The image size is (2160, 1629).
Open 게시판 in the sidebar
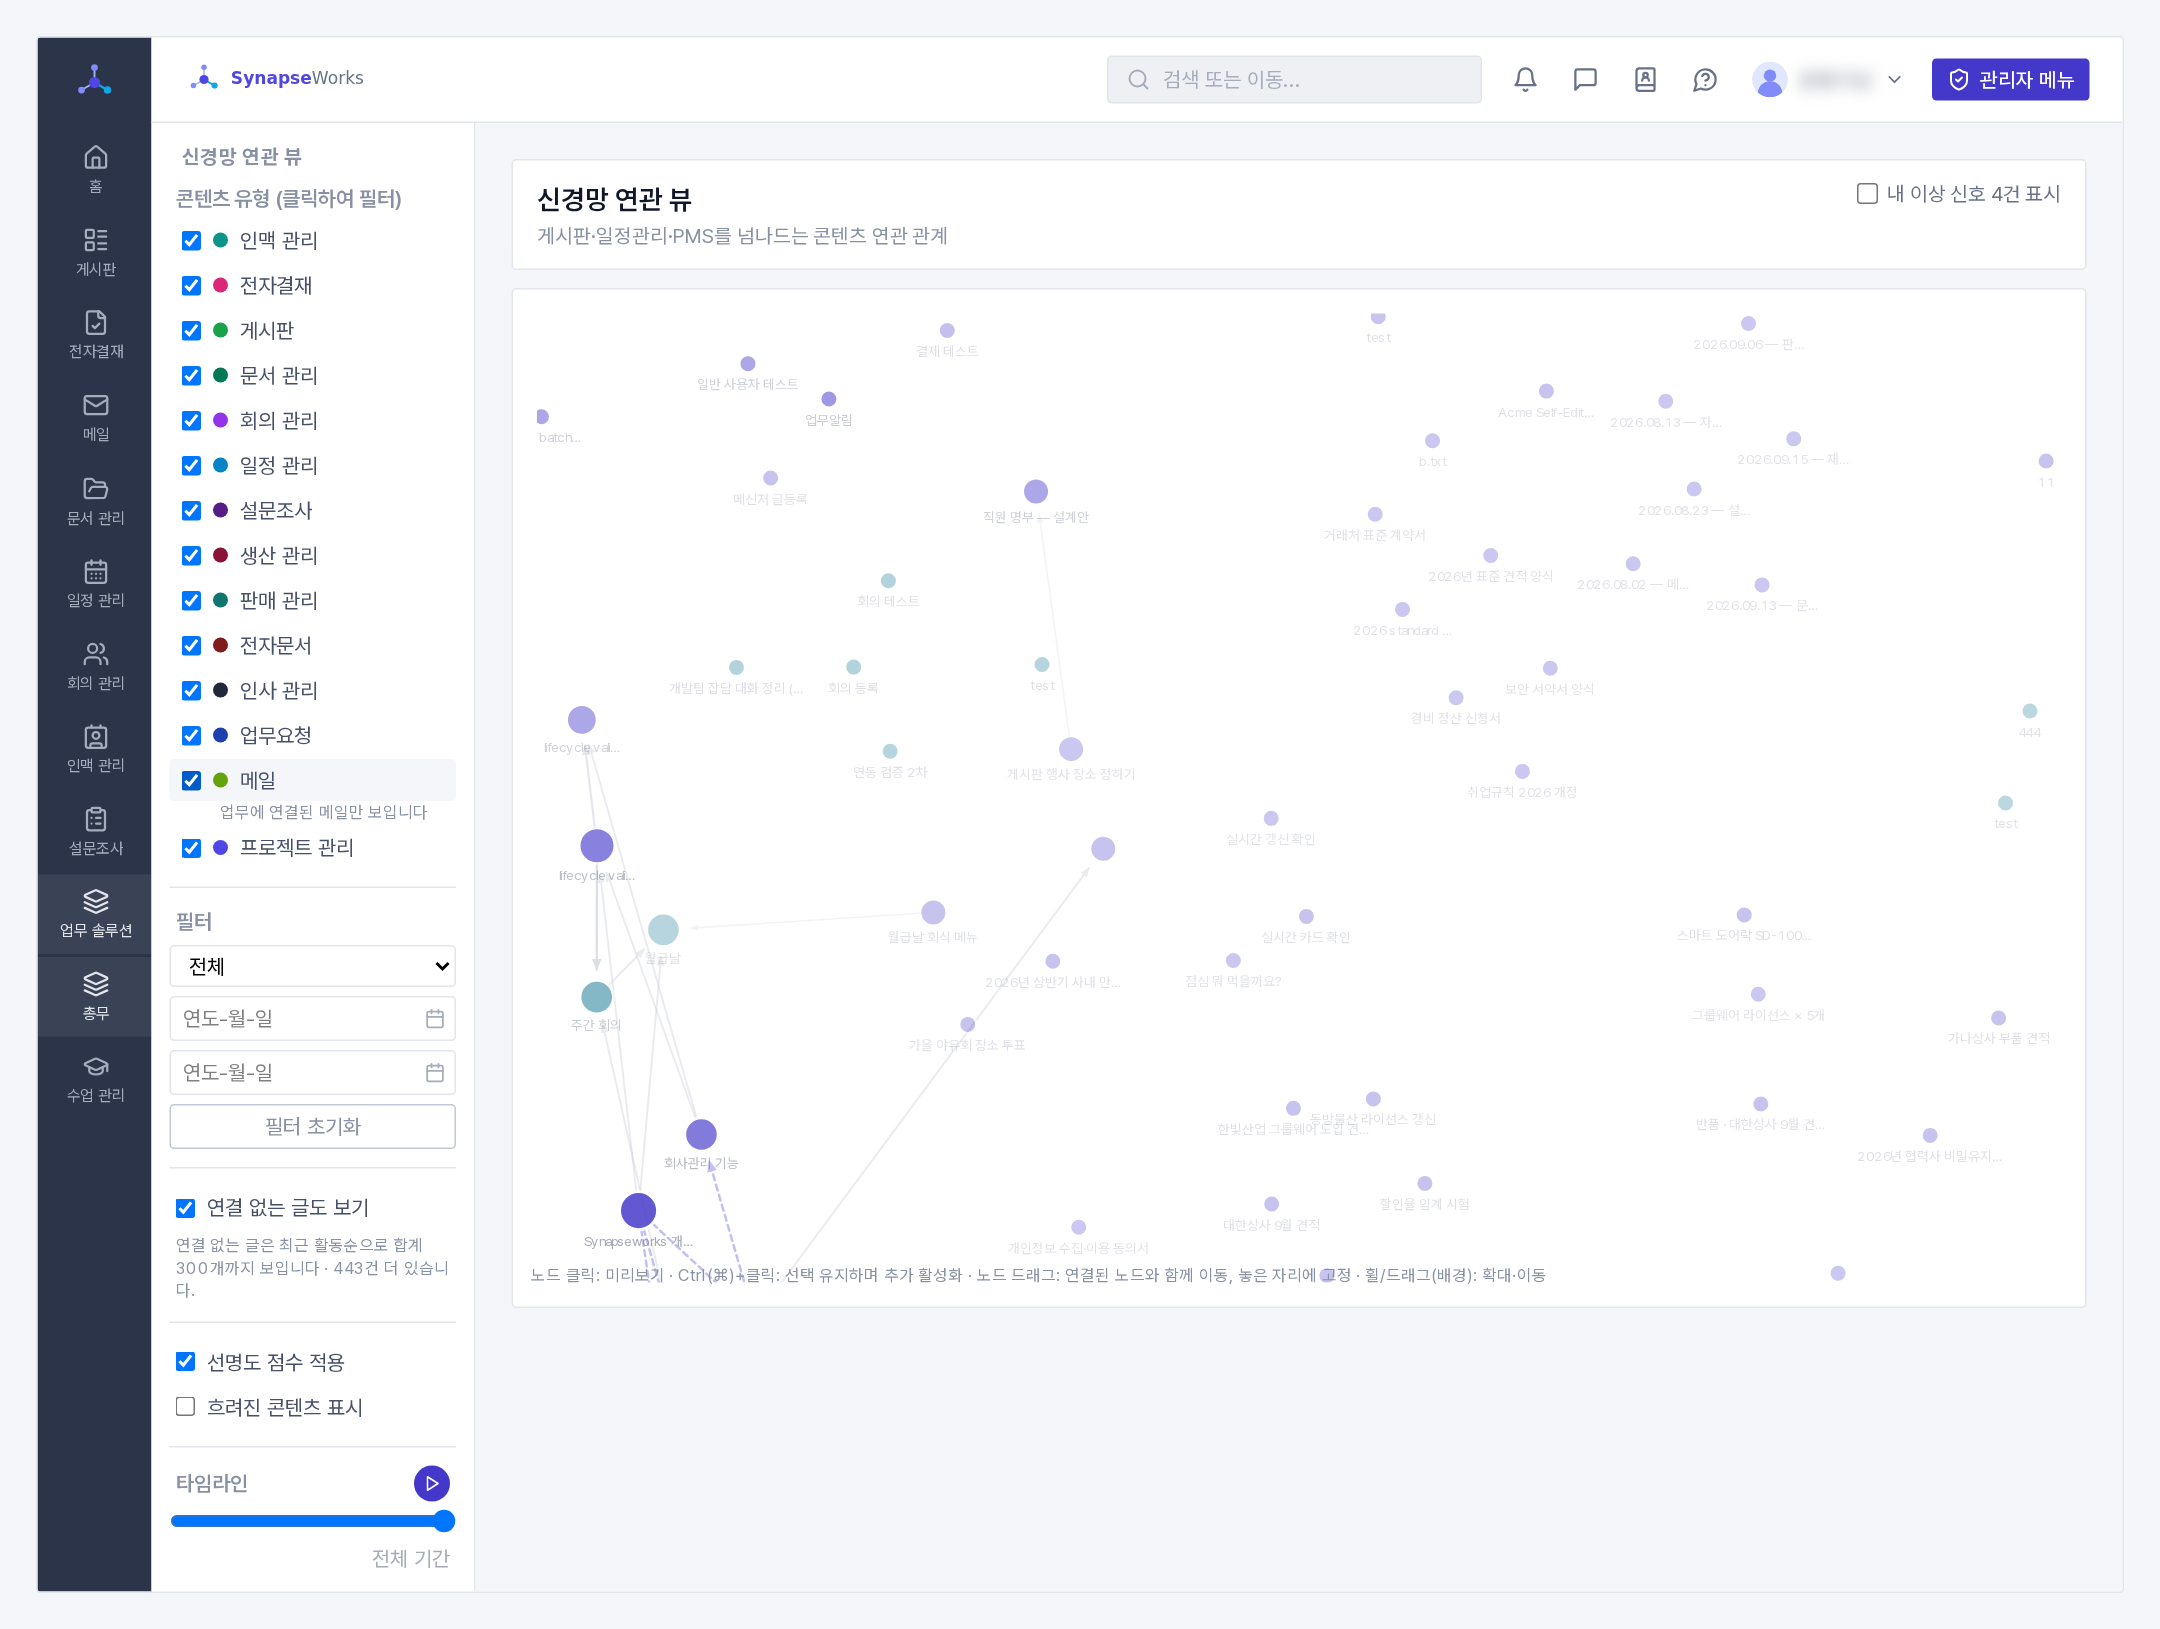pyautogui.click(x=95, y=252)
